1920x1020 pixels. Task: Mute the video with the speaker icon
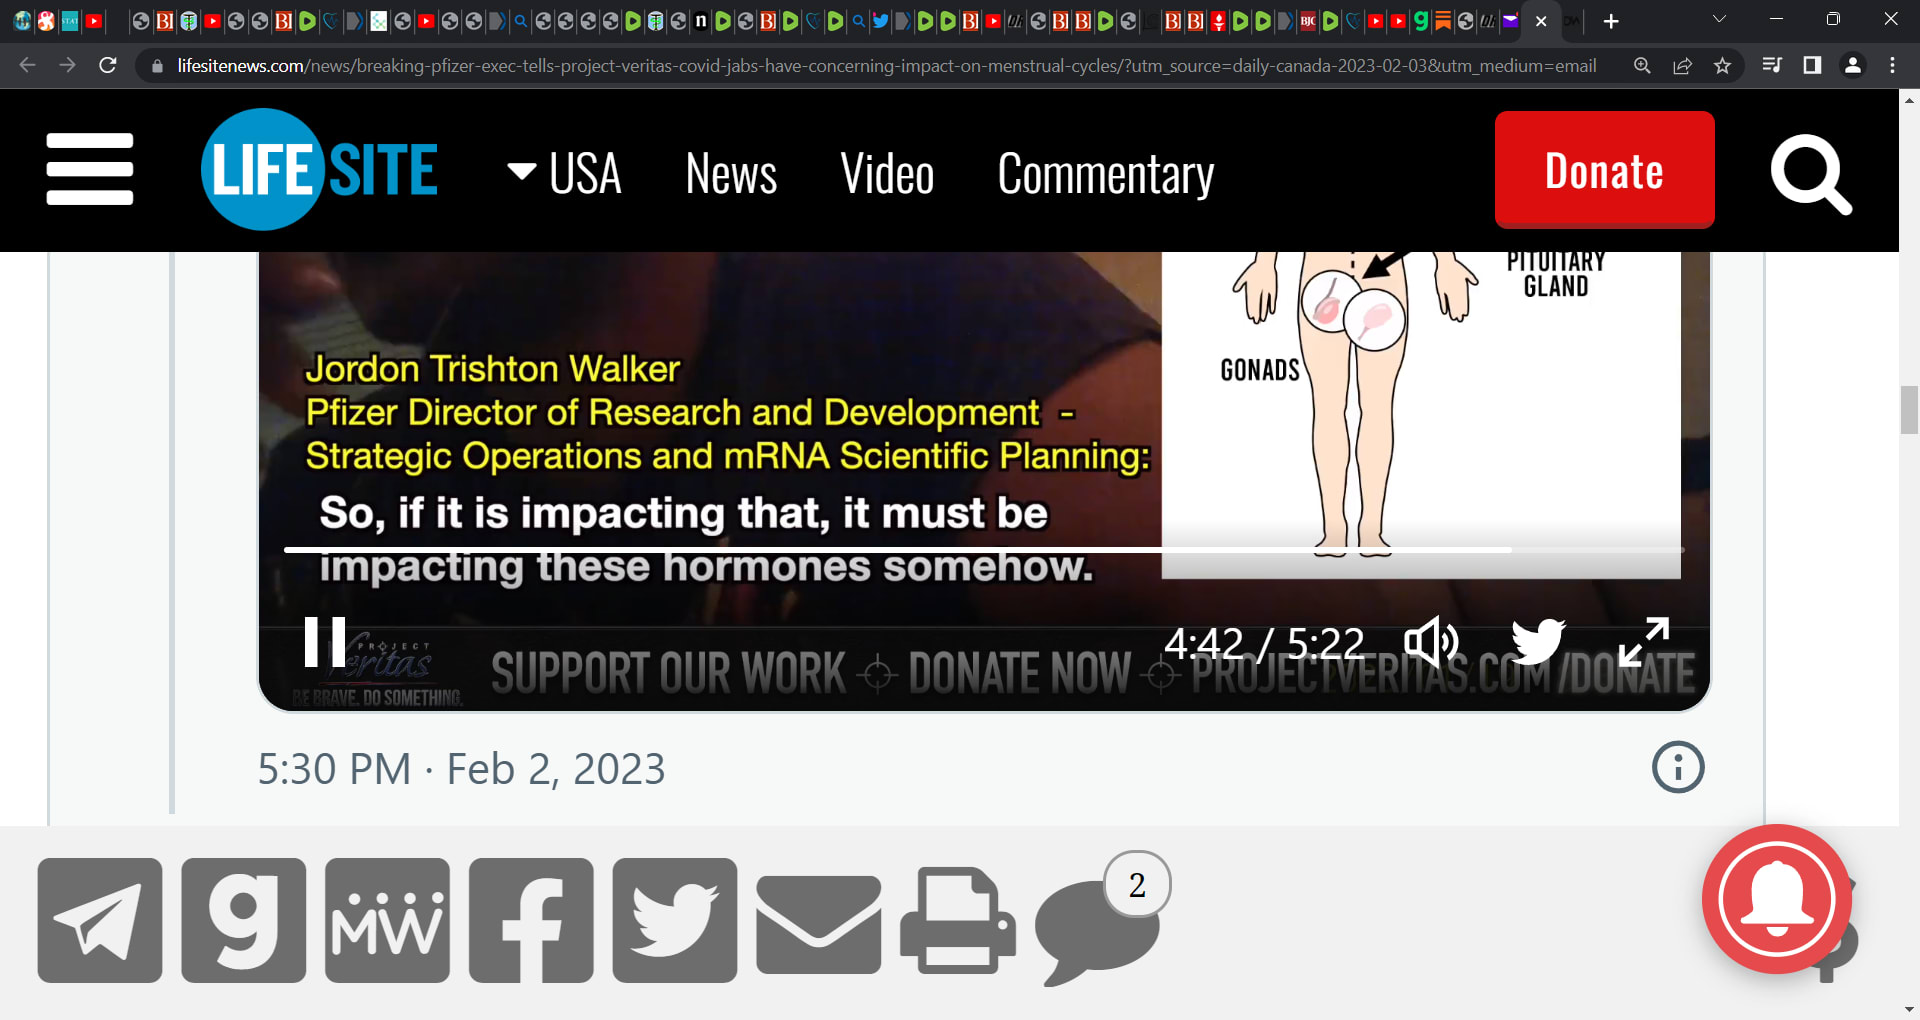(1431, 641)
